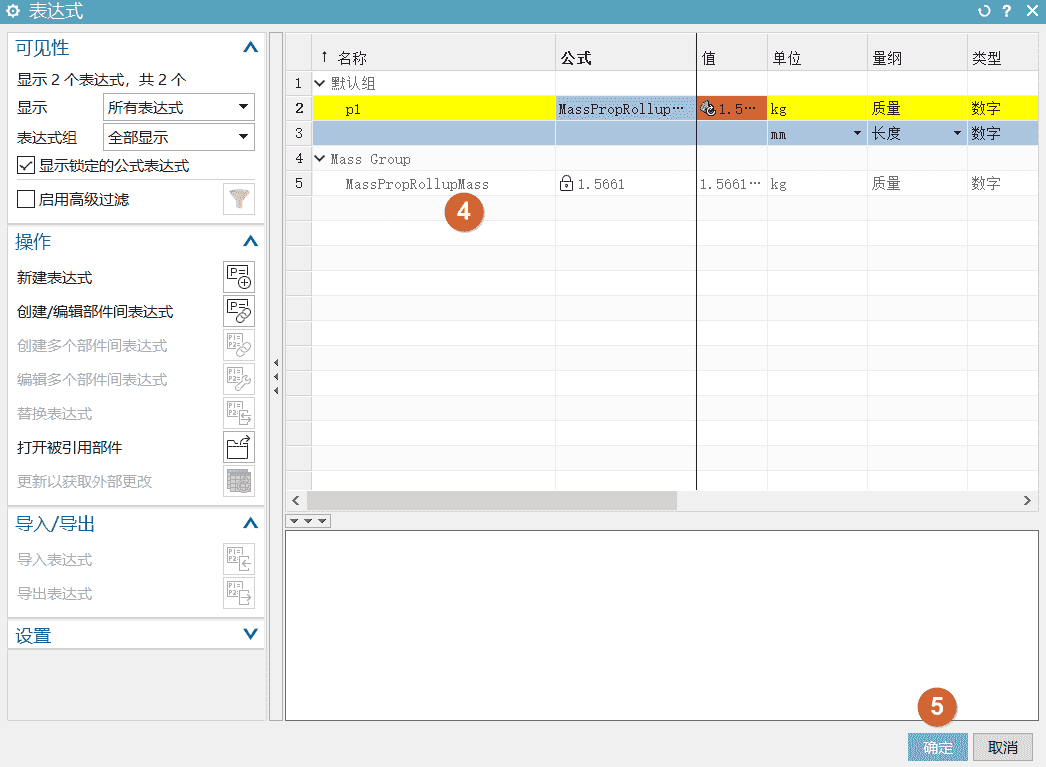The width and height of the screenshot is (1046, 767).
Task: Click Create Multiple Interpart Expressions icon
Action: [x=239, y=345]
